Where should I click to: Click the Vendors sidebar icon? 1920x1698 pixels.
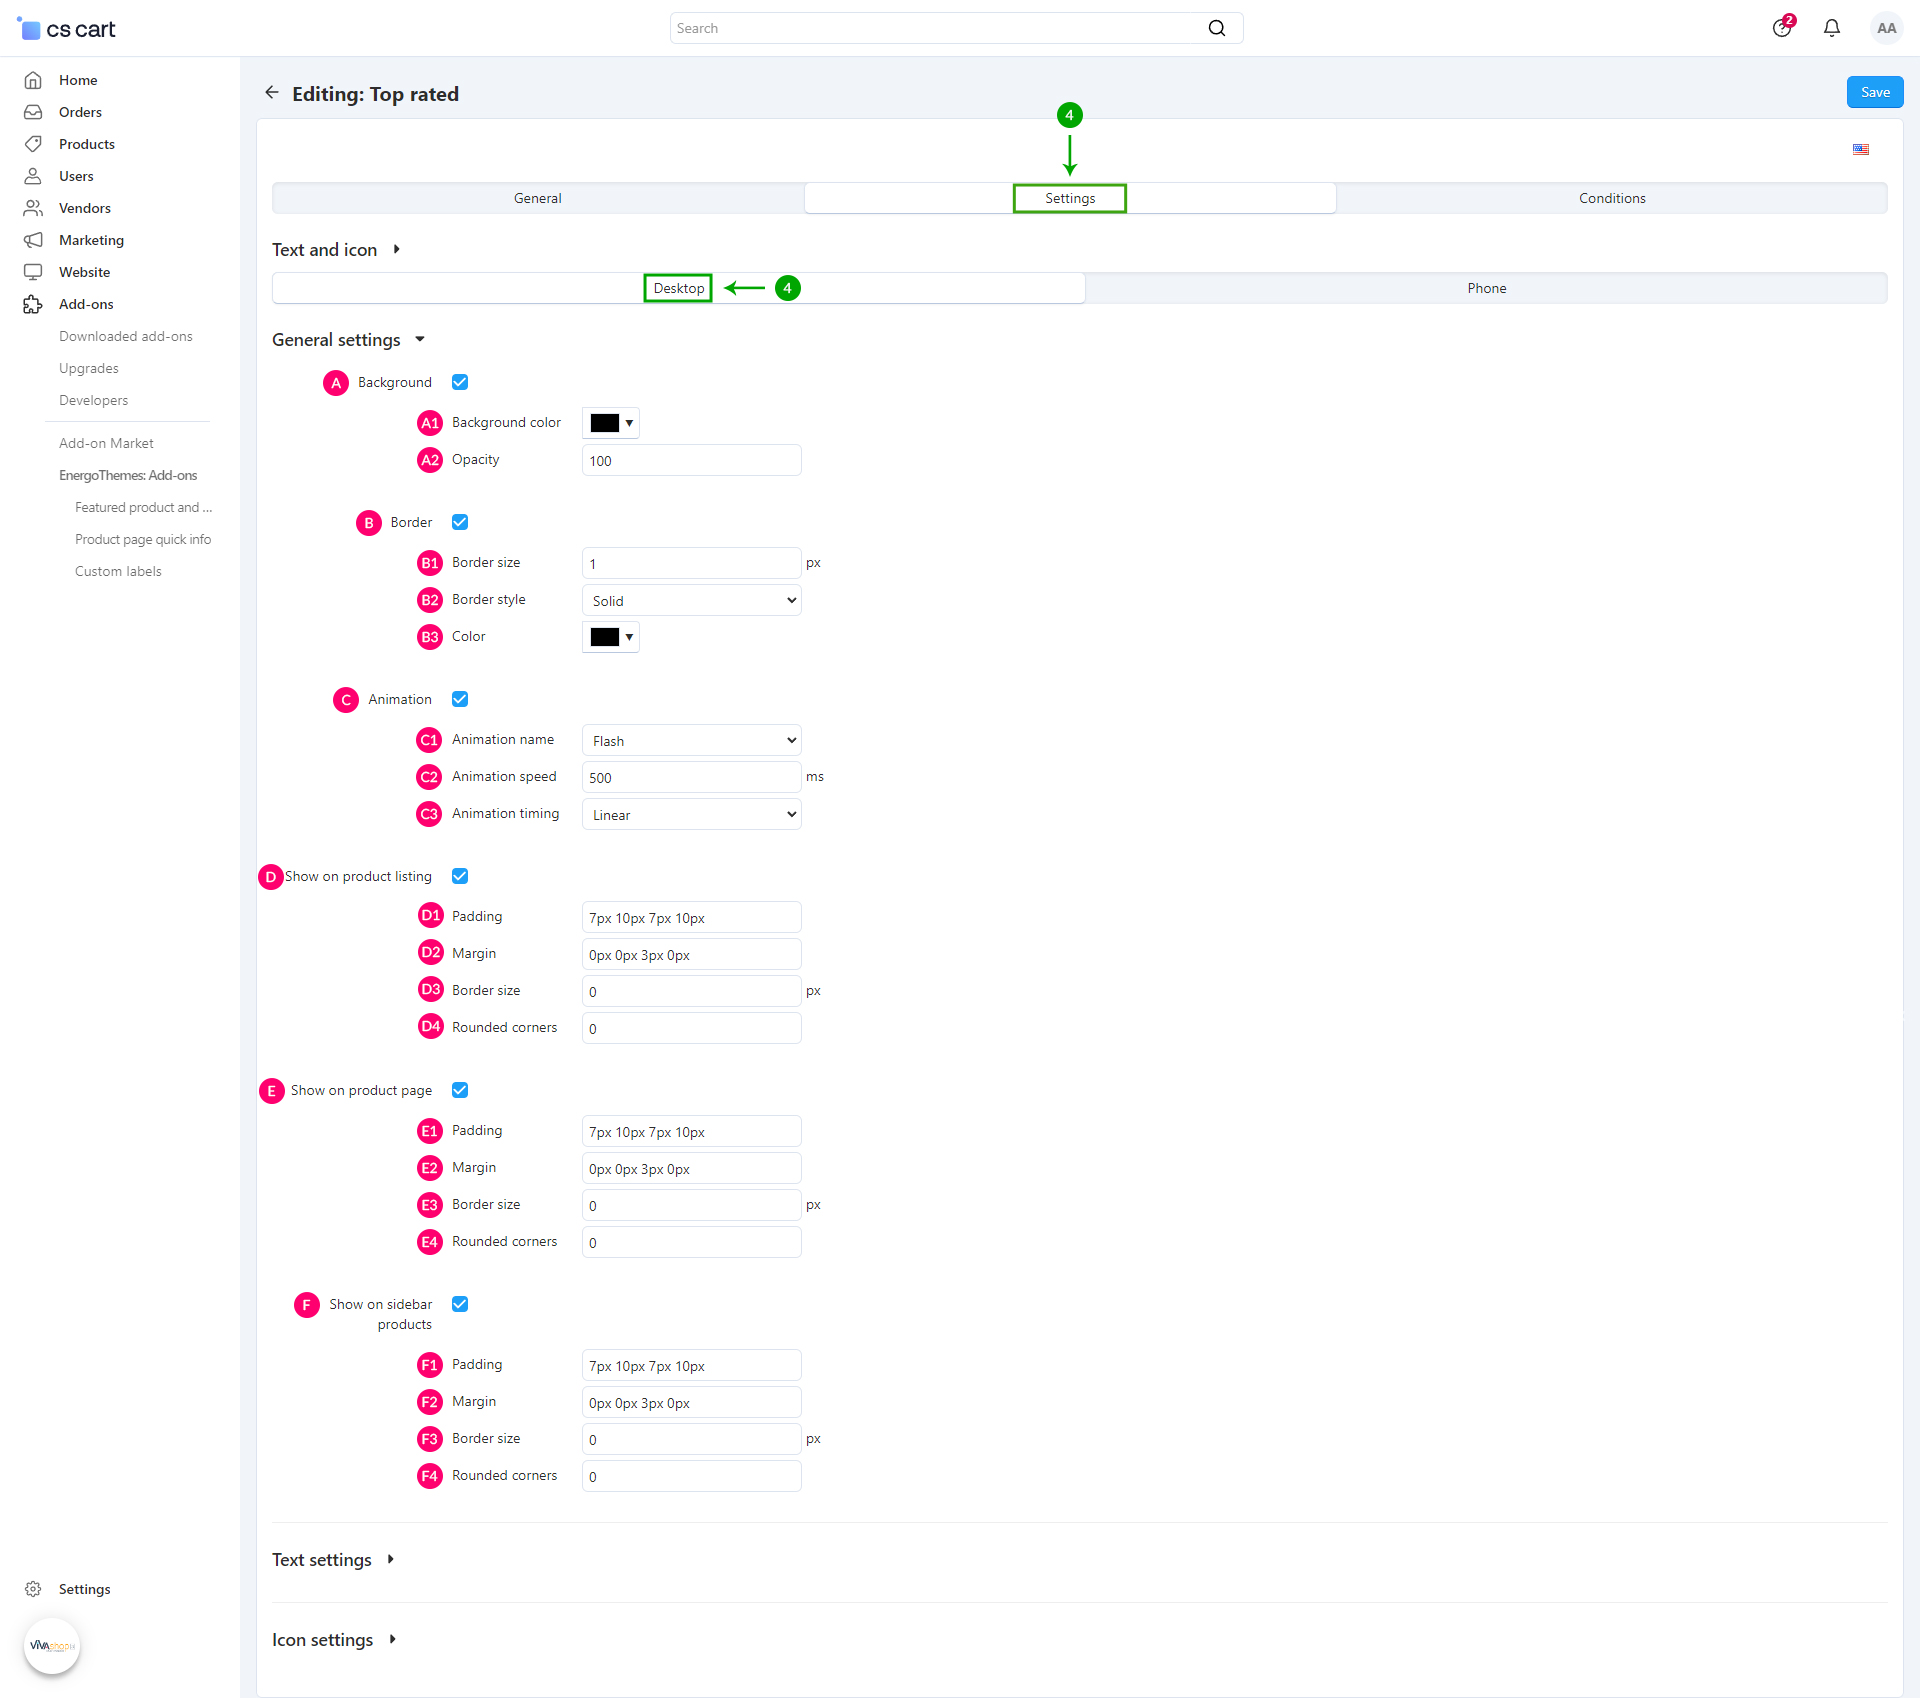33,208
